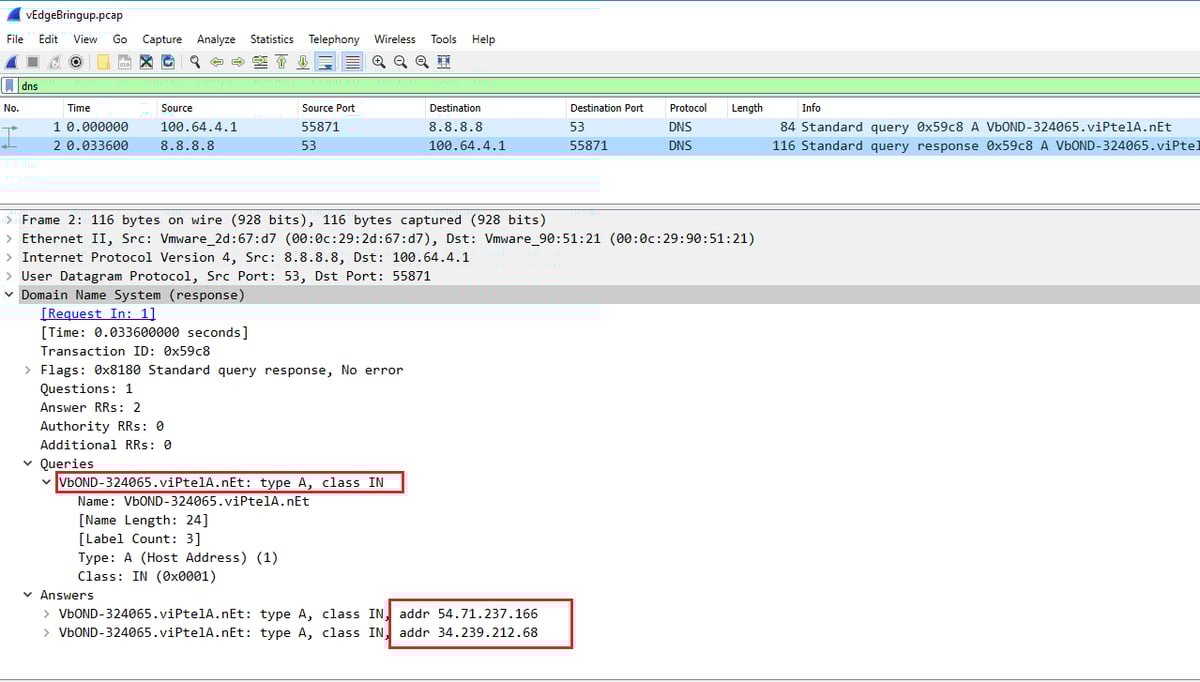Collapse the Domain Name System response section
Image resolution: width=1200 pixels, height=682 pixels.
[x=10, y=294]
